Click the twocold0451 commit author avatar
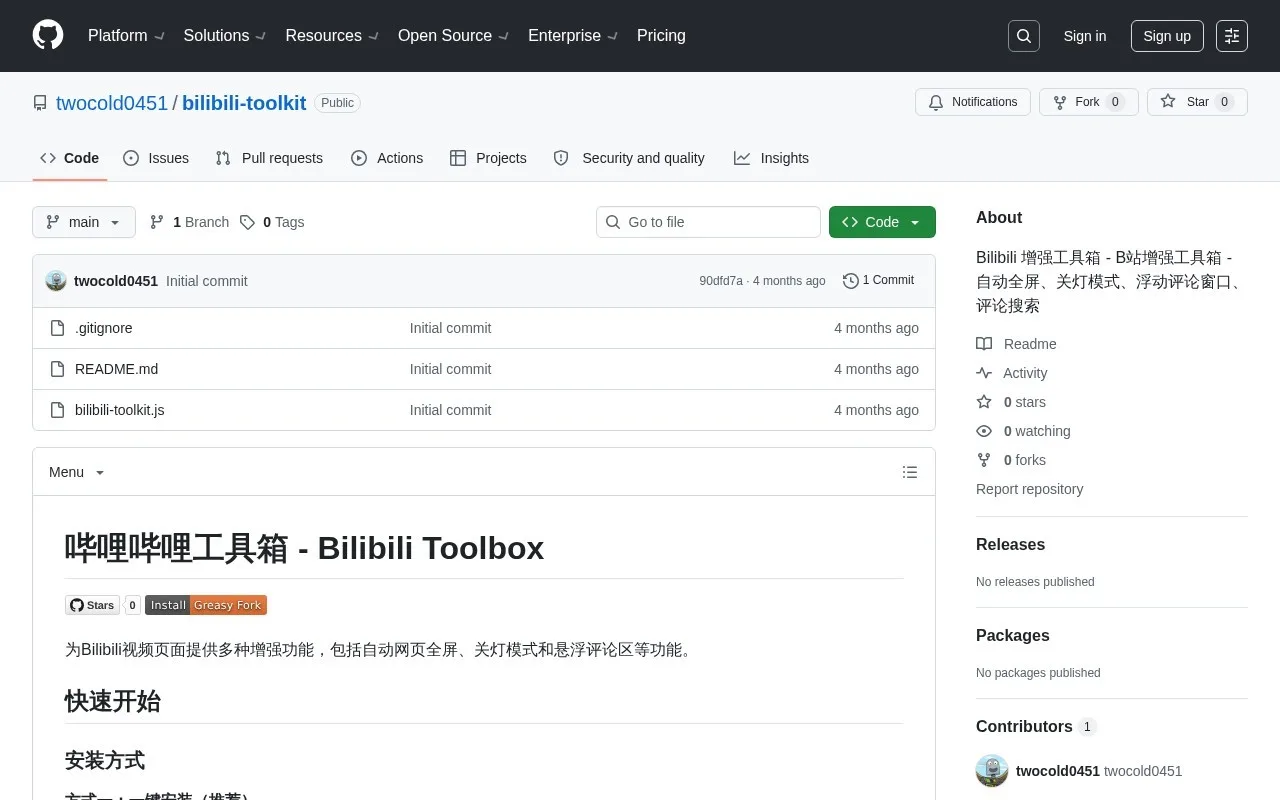The width and height of the screenshot is (1280, 800). [x=56, y=281]
